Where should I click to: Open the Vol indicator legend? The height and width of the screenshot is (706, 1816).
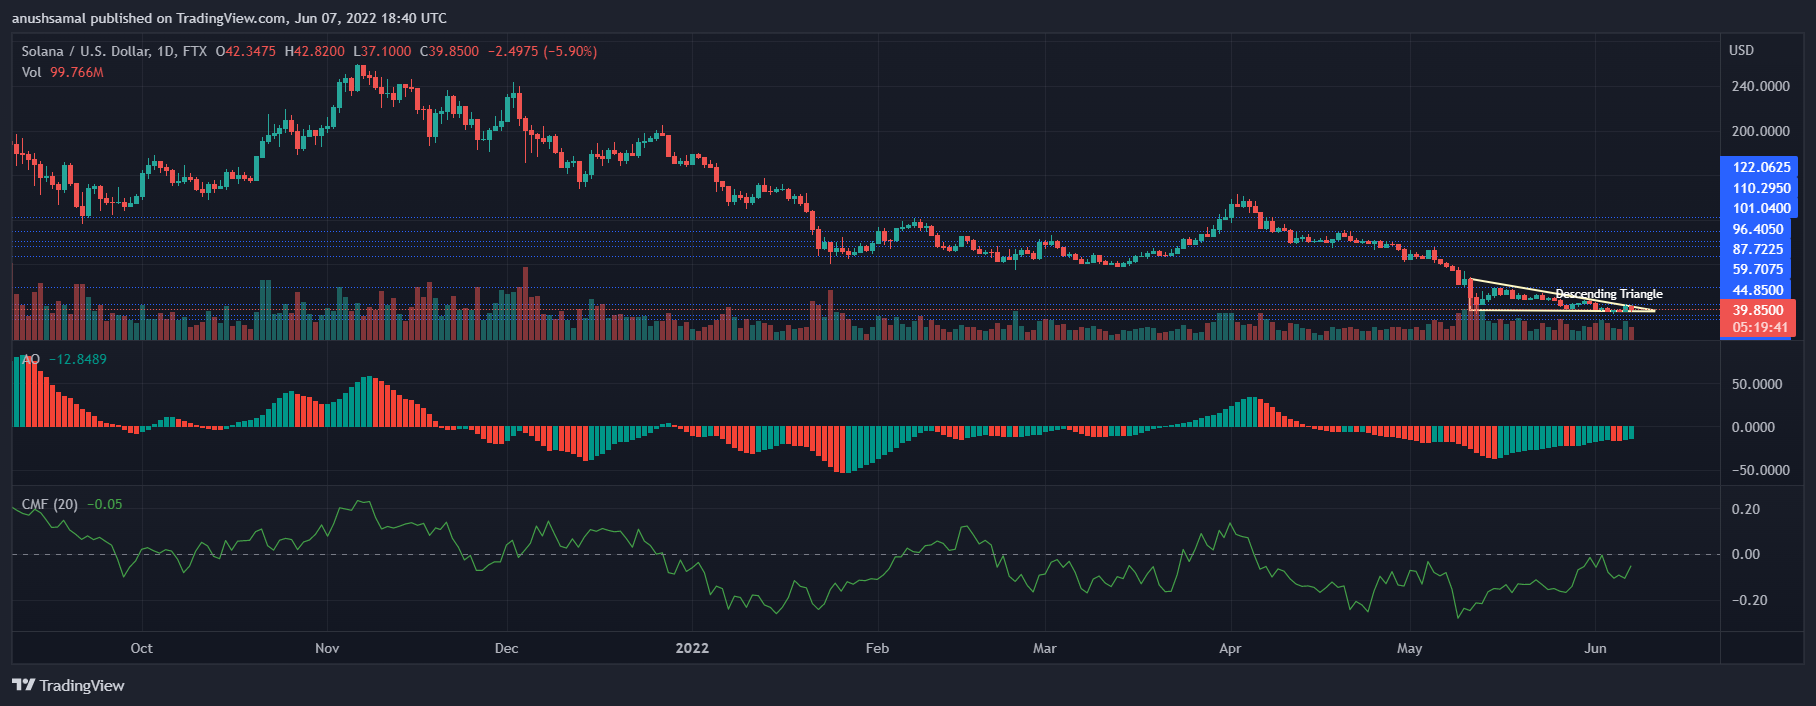(32, 73)
